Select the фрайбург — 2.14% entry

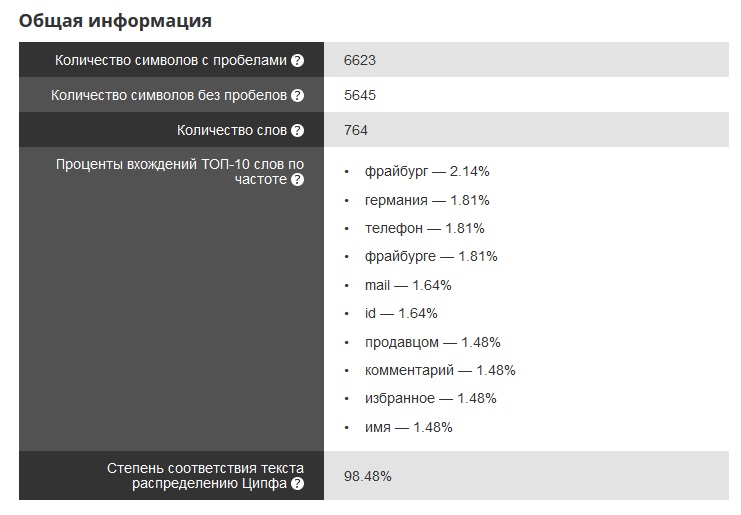tap(427, 171)
